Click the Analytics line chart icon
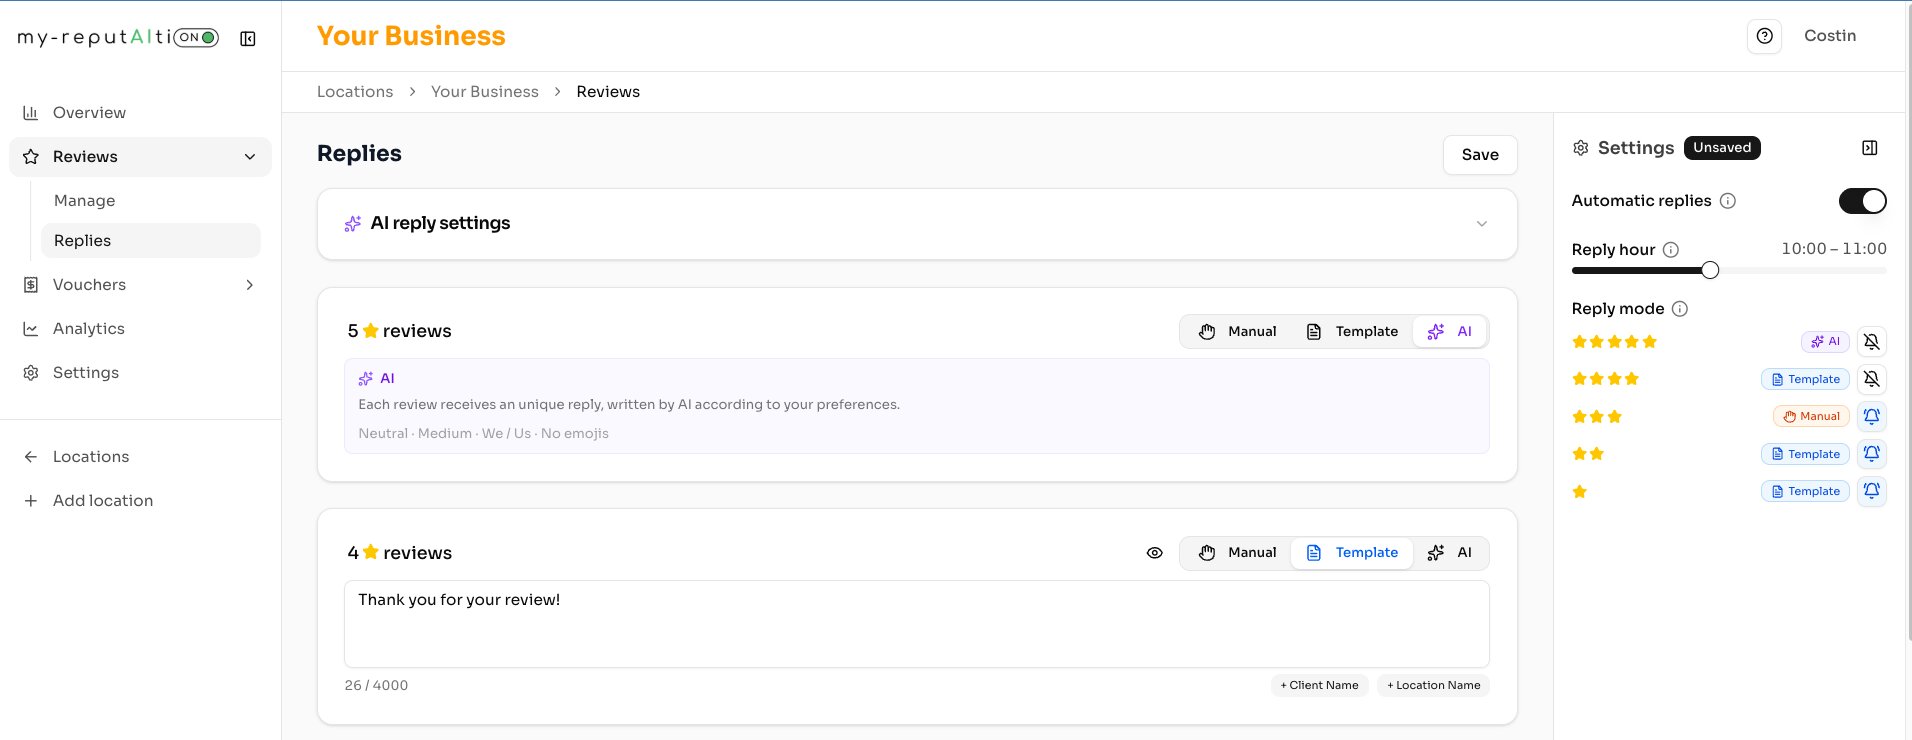The image size is (1912, 740). [x=31, y=329]
